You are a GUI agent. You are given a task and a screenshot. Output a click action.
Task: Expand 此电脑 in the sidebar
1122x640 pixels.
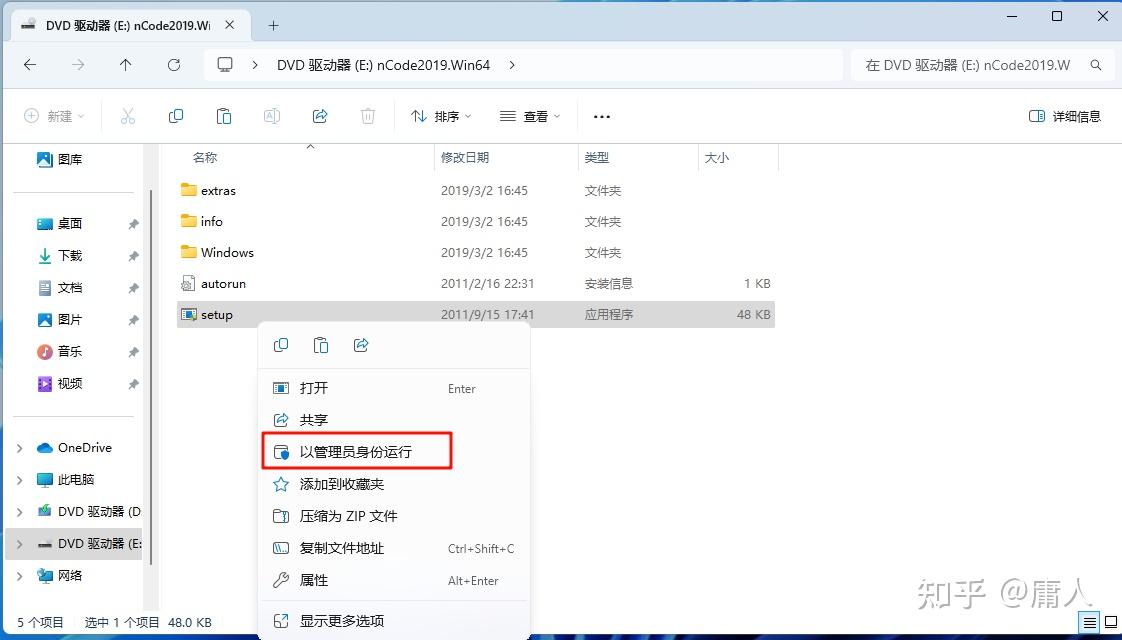20,479
